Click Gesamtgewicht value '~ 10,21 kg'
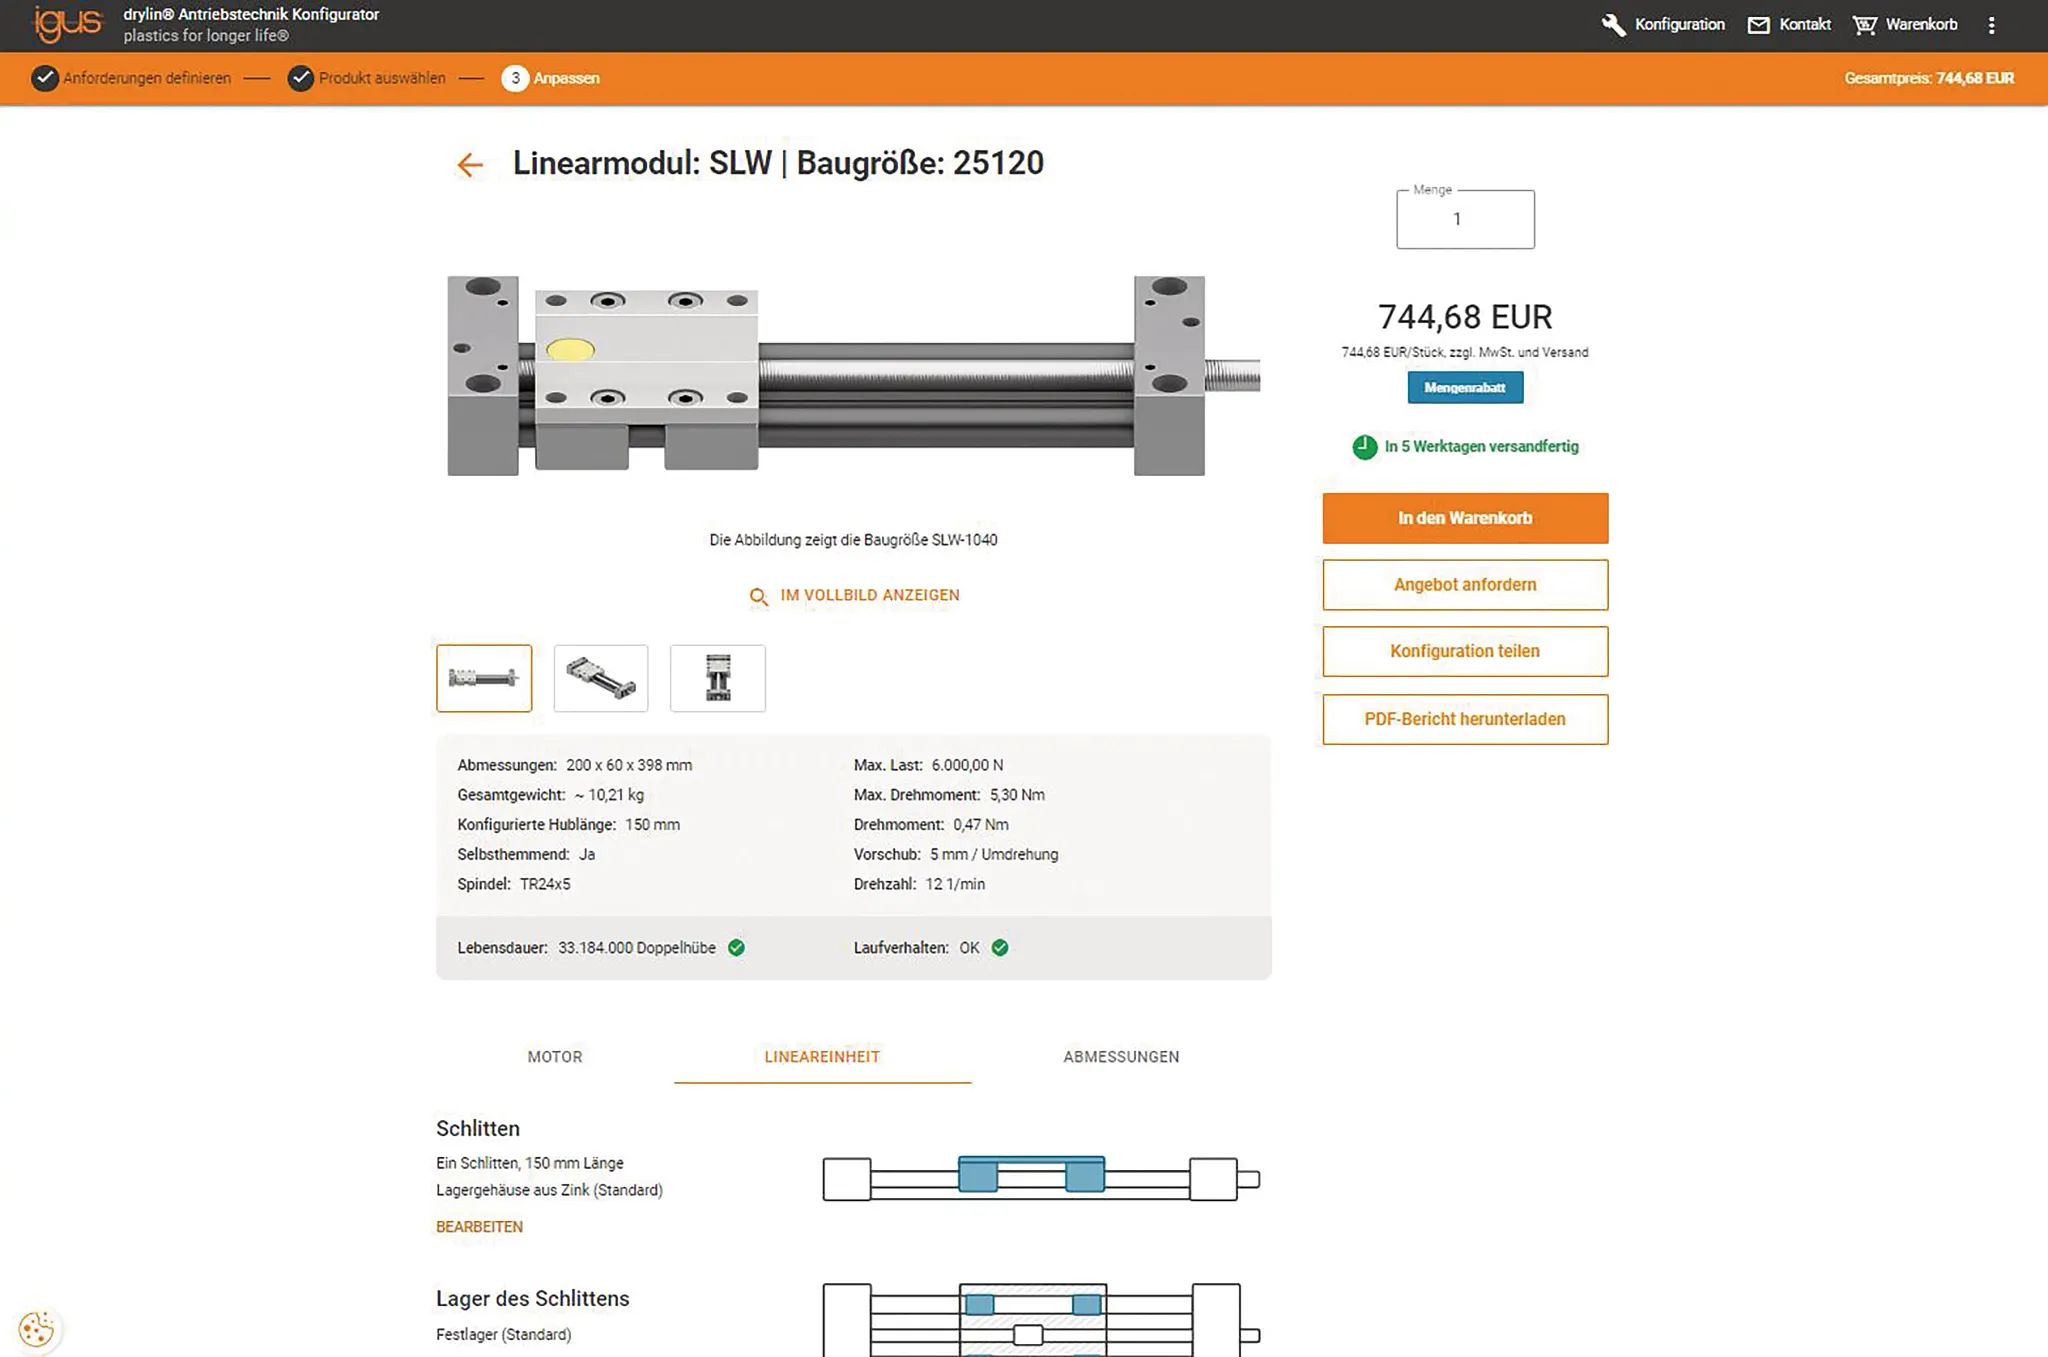 coord(609,795)
